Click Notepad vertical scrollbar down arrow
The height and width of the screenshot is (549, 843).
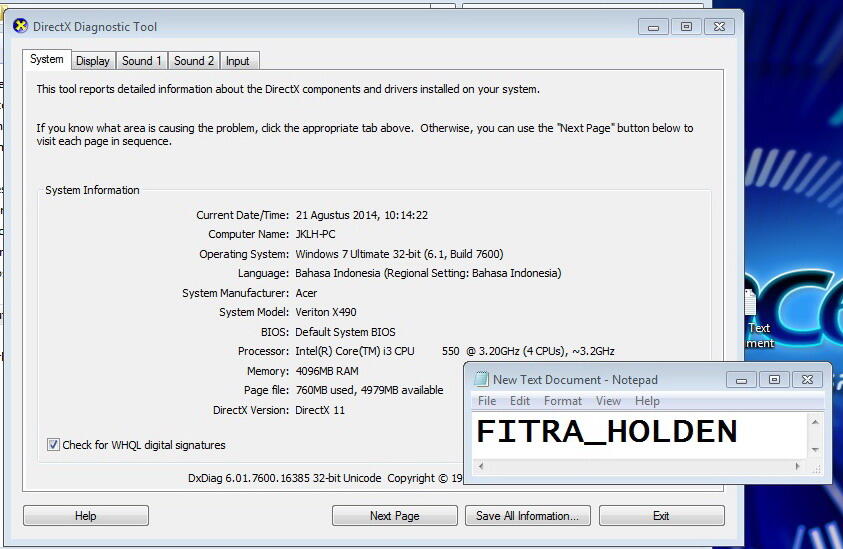[x=815, y=450]
